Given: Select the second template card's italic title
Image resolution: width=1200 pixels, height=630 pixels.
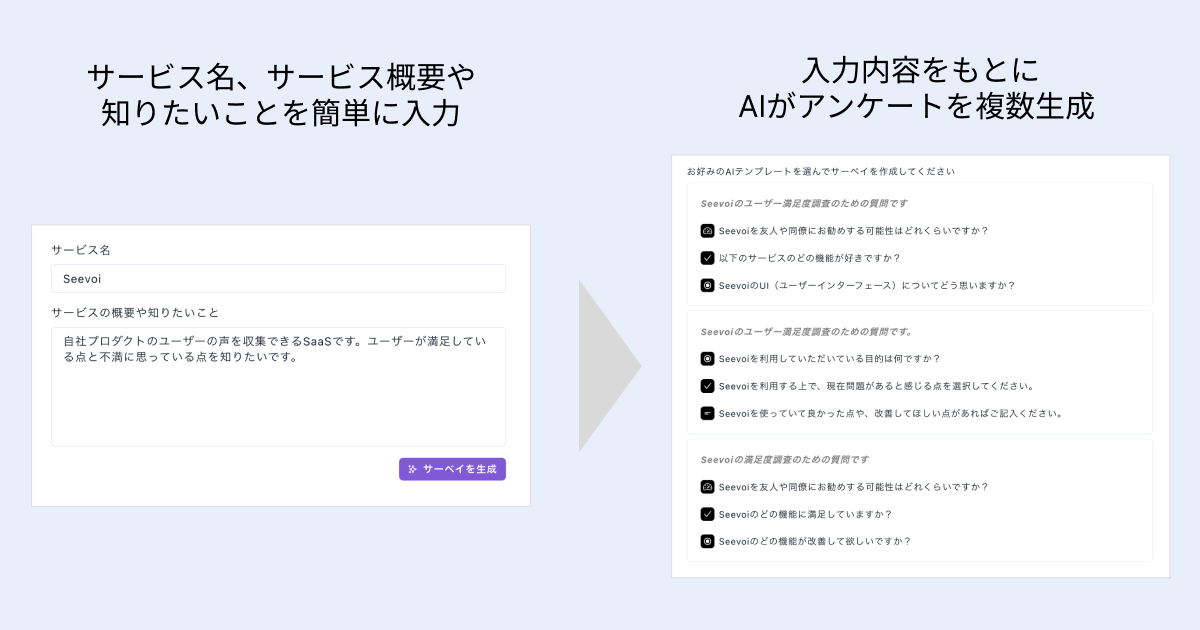Looking at the screenshot, I should tap(806, 331).
